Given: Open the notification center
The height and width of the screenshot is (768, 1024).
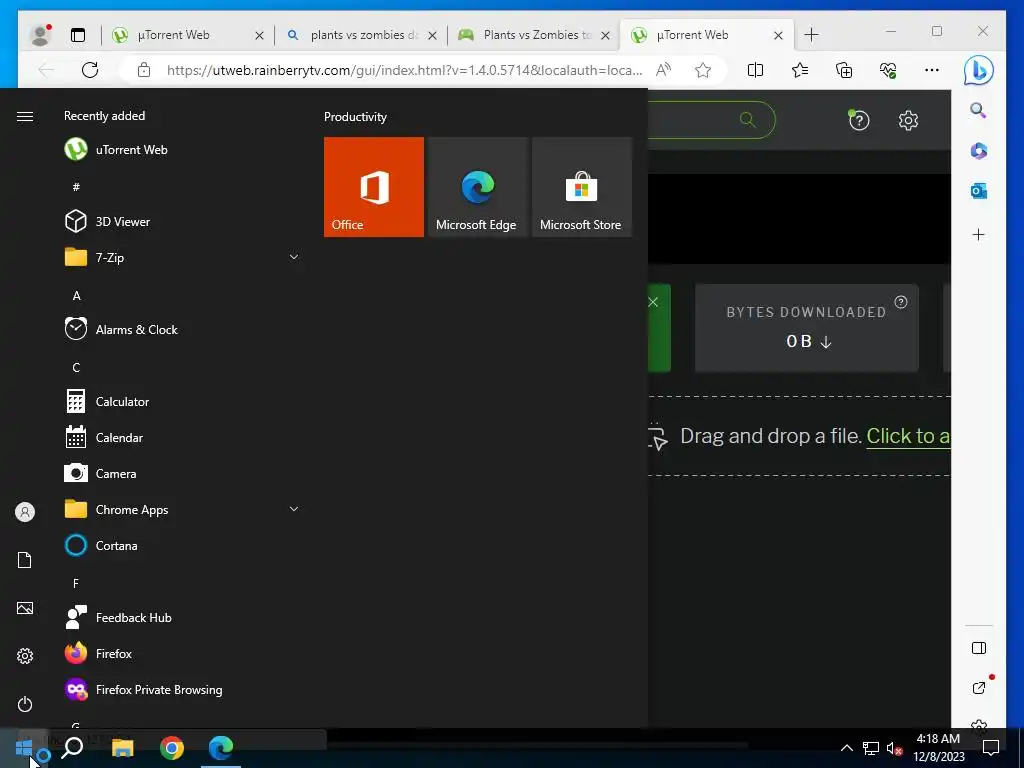Looking at the screenshot, I should [991, 748].
